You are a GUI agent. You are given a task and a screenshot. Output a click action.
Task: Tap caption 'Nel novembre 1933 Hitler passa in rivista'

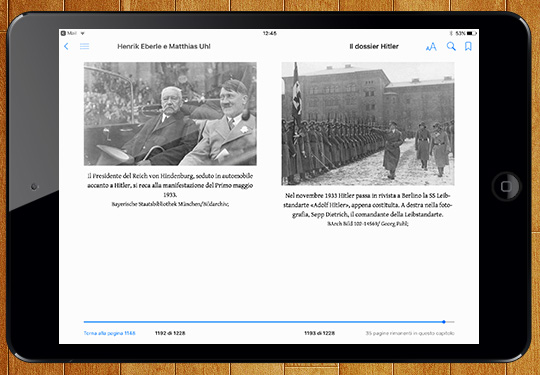(x=349, y=196)
